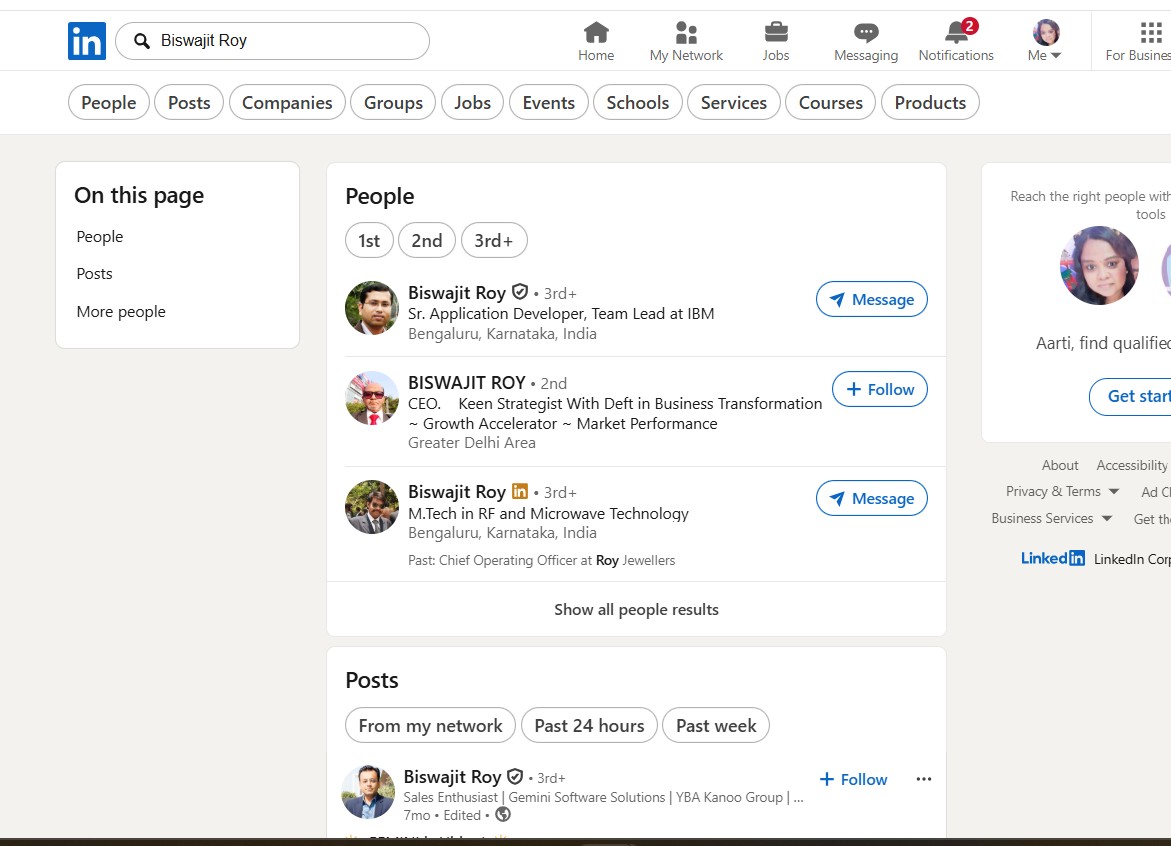Viewport: 1171px width, 846px height.
Task: Check the Notifications bell icon
Action: click(x=956, y=33)
